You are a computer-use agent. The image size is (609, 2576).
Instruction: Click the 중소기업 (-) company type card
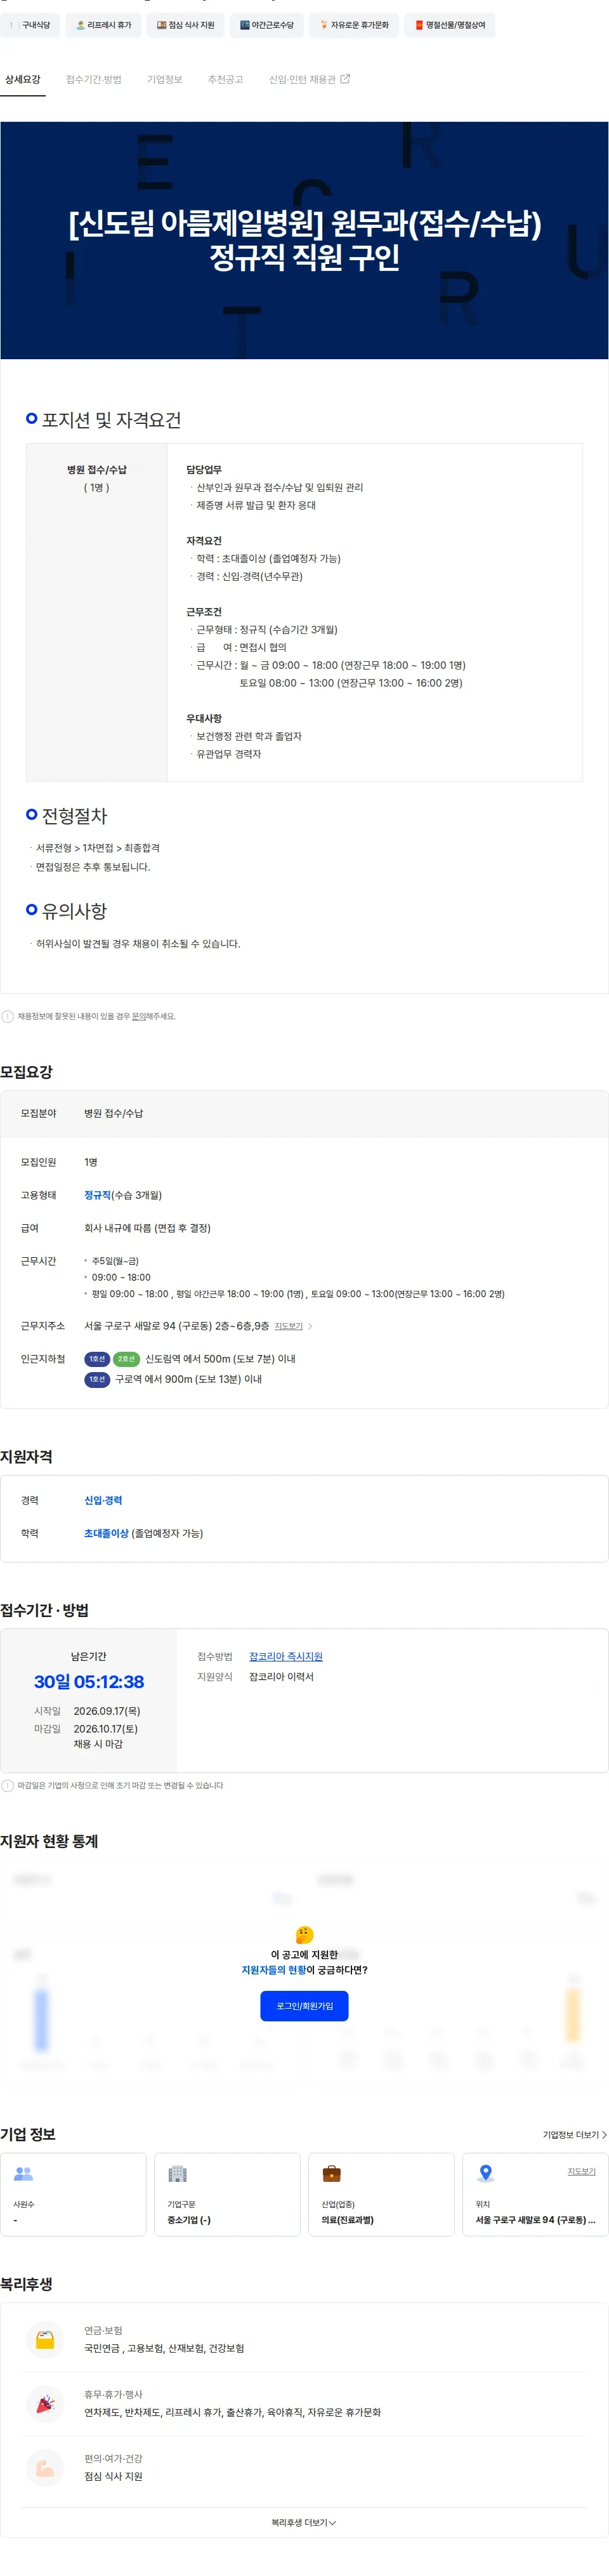pos(227,2194)
